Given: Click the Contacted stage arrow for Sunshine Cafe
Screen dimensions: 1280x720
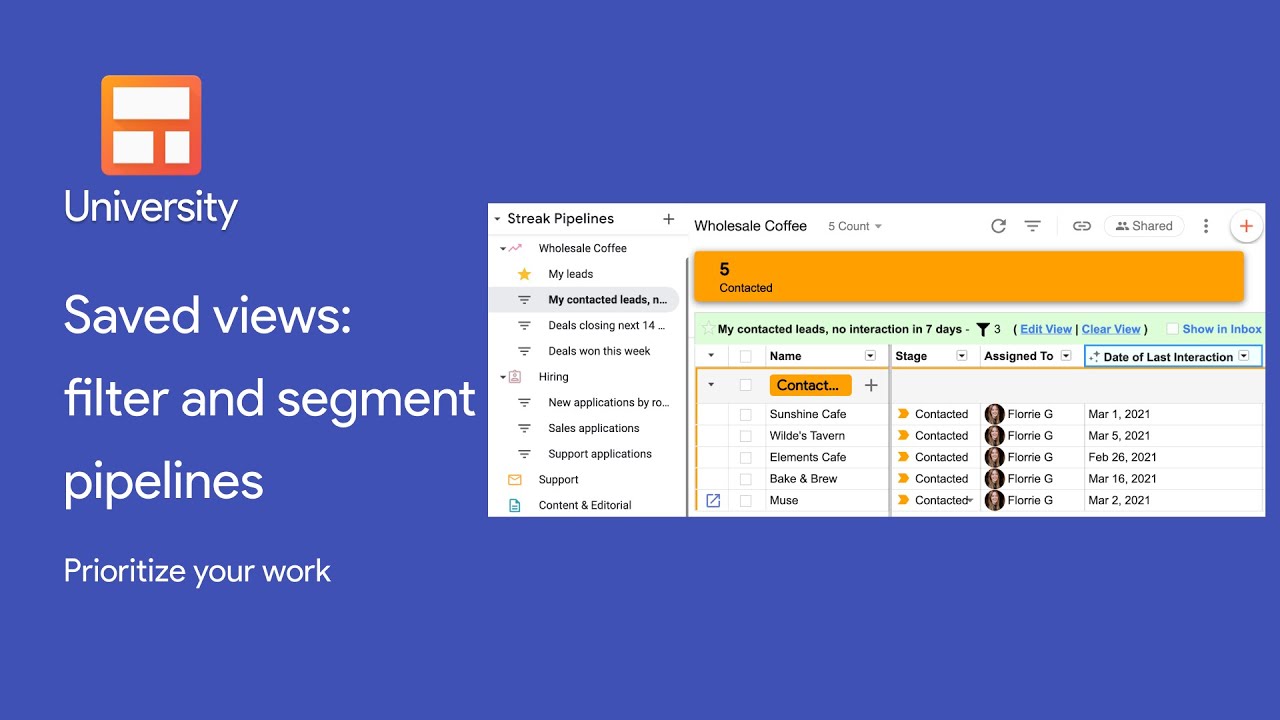Looking at the screenshot, I should click(903, 414).
